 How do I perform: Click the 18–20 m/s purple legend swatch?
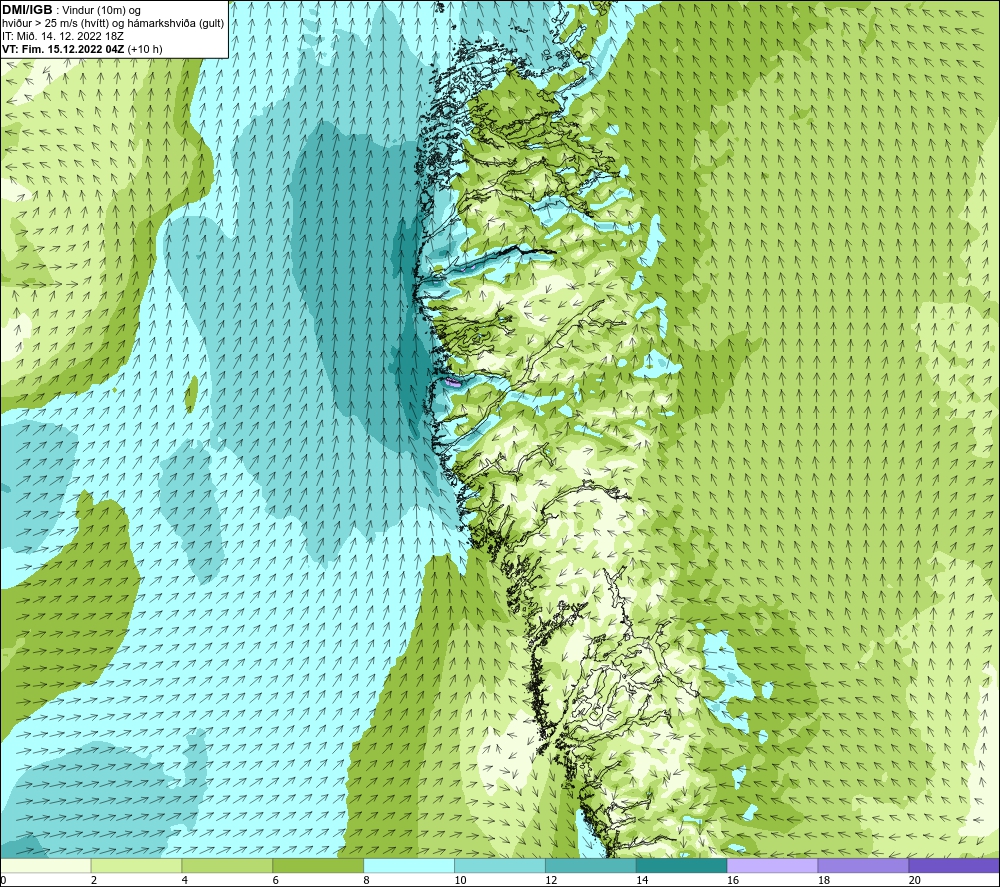(x=863, y=866)
